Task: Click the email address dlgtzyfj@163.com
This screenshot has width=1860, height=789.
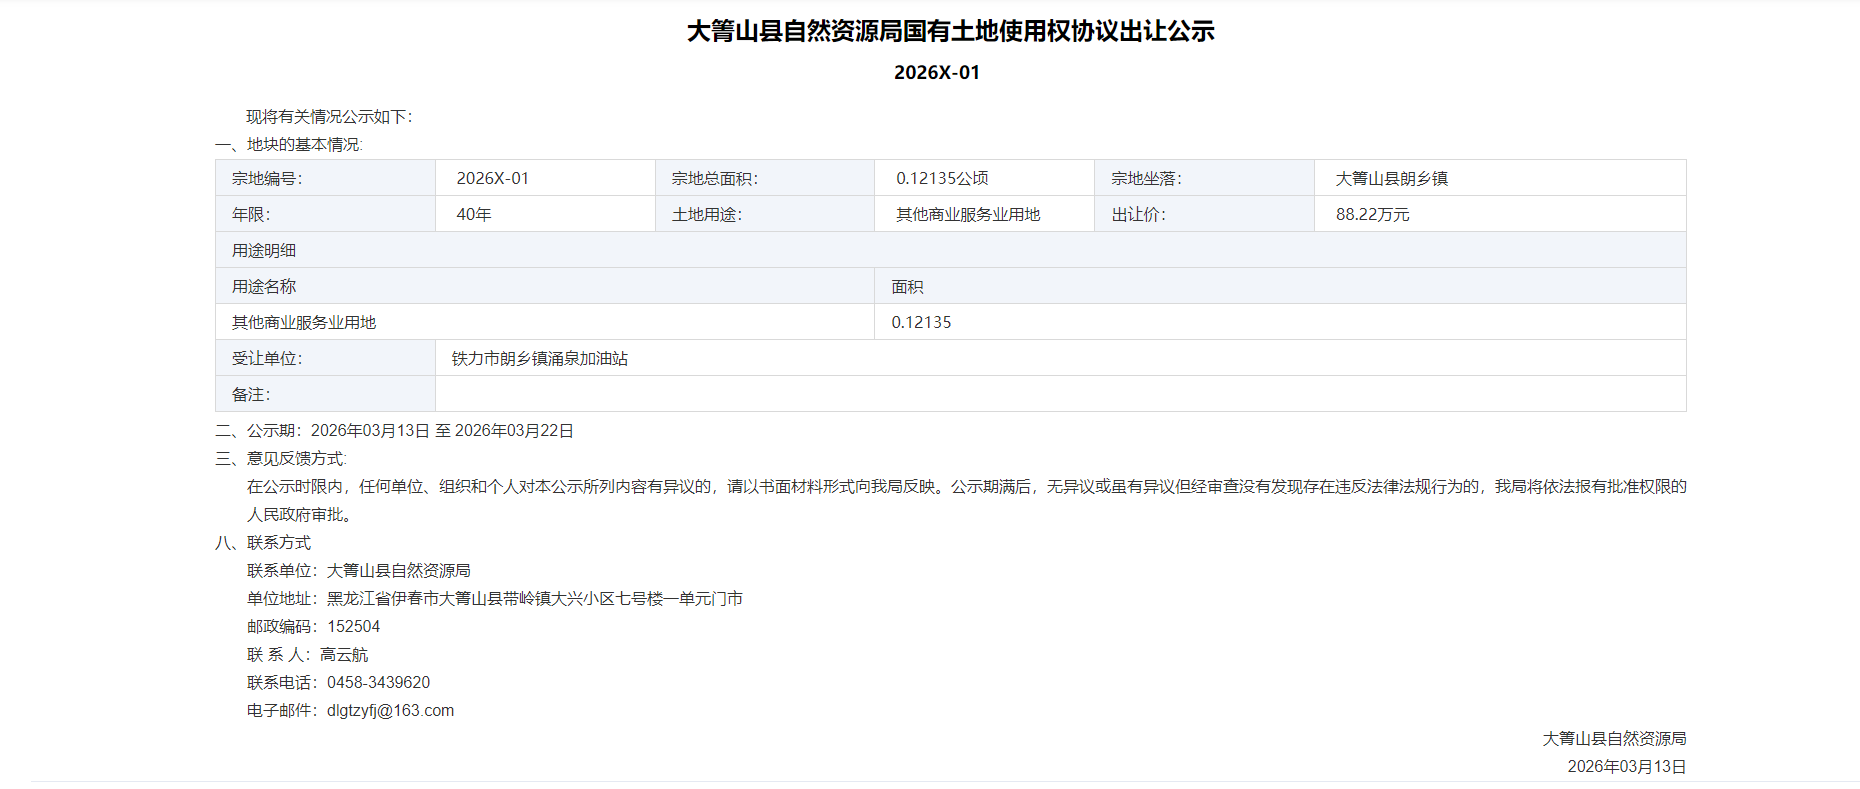Action: pyautogui.click(x=390, y=710)
